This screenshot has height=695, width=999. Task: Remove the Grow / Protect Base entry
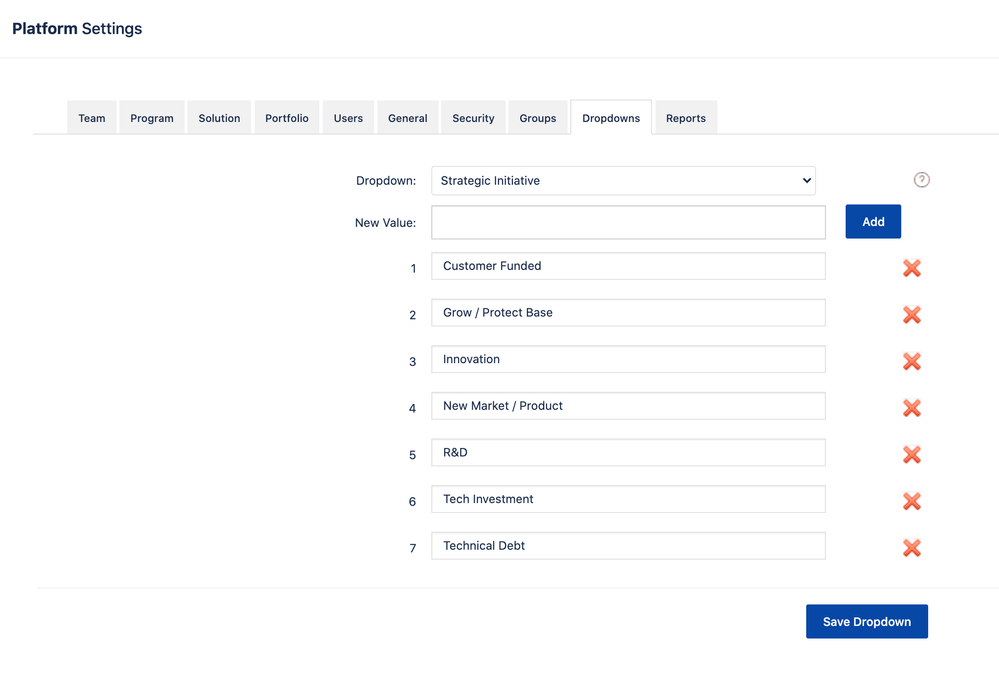pyautogui.click(x=912, y=315)
